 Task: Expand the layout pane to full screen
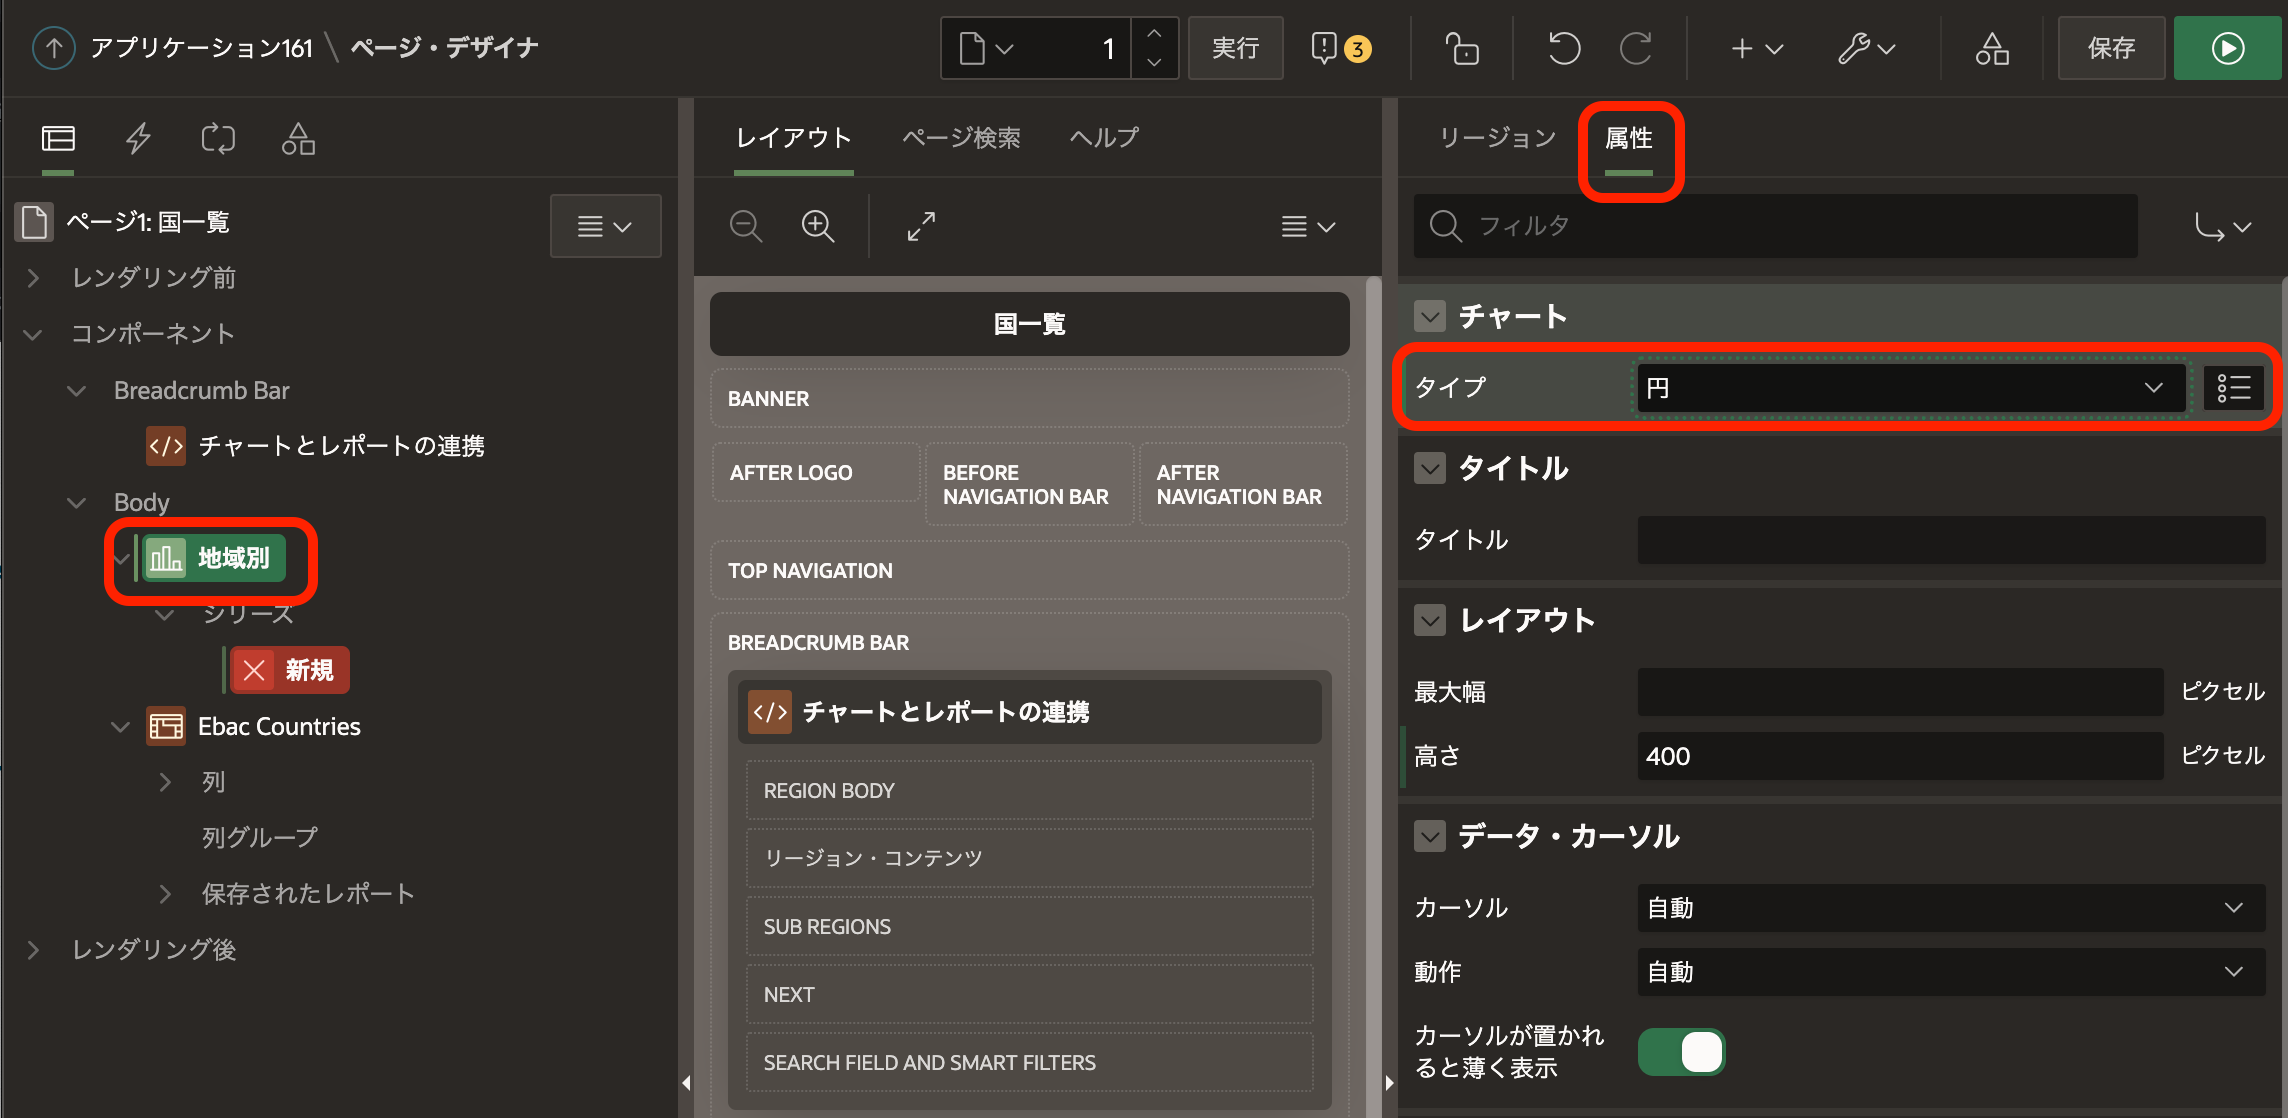click(x=921, y=226)
